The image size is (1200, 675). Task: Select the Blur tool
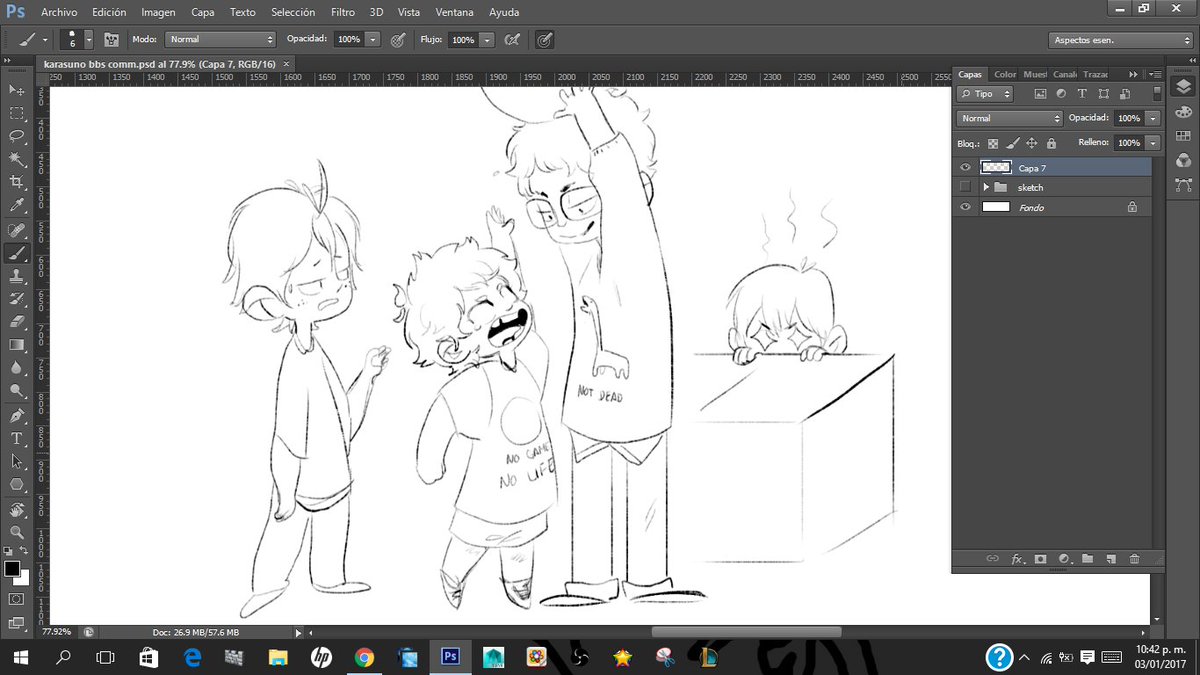(x=17, y=368)
